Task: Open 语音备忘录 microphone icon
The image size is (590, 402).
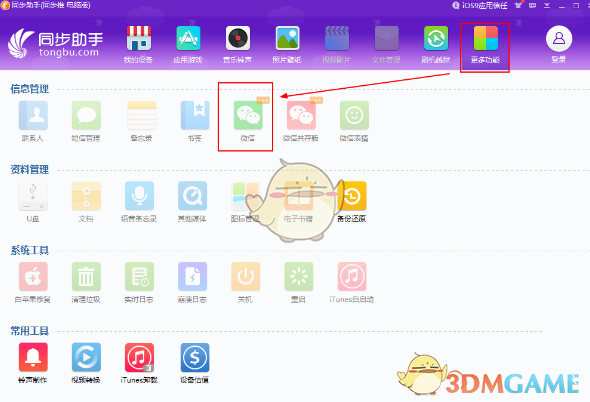Action: coord(139,196)
